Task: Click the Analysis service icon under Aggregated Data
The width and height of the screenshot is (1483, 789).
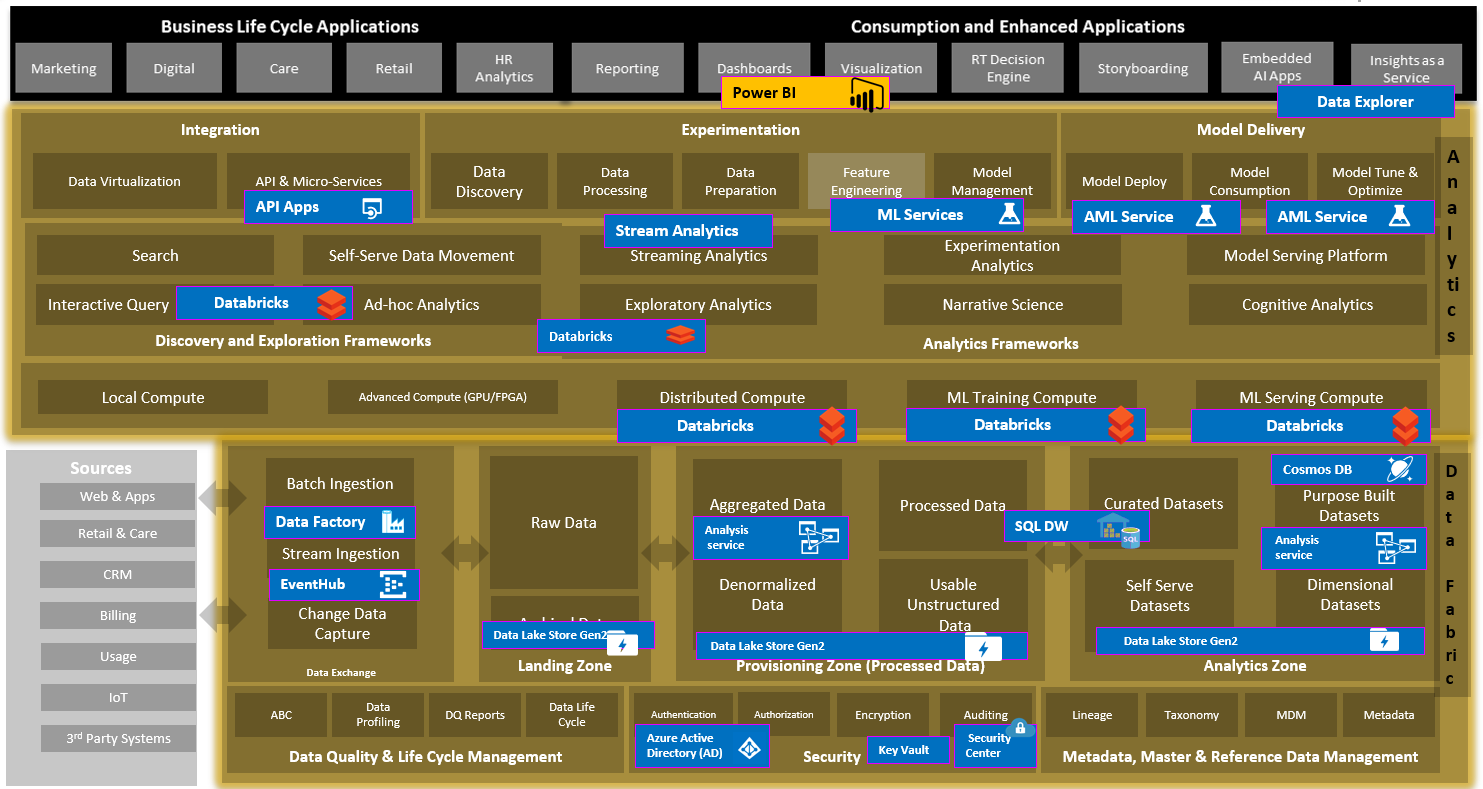Action: click(820, 537)
